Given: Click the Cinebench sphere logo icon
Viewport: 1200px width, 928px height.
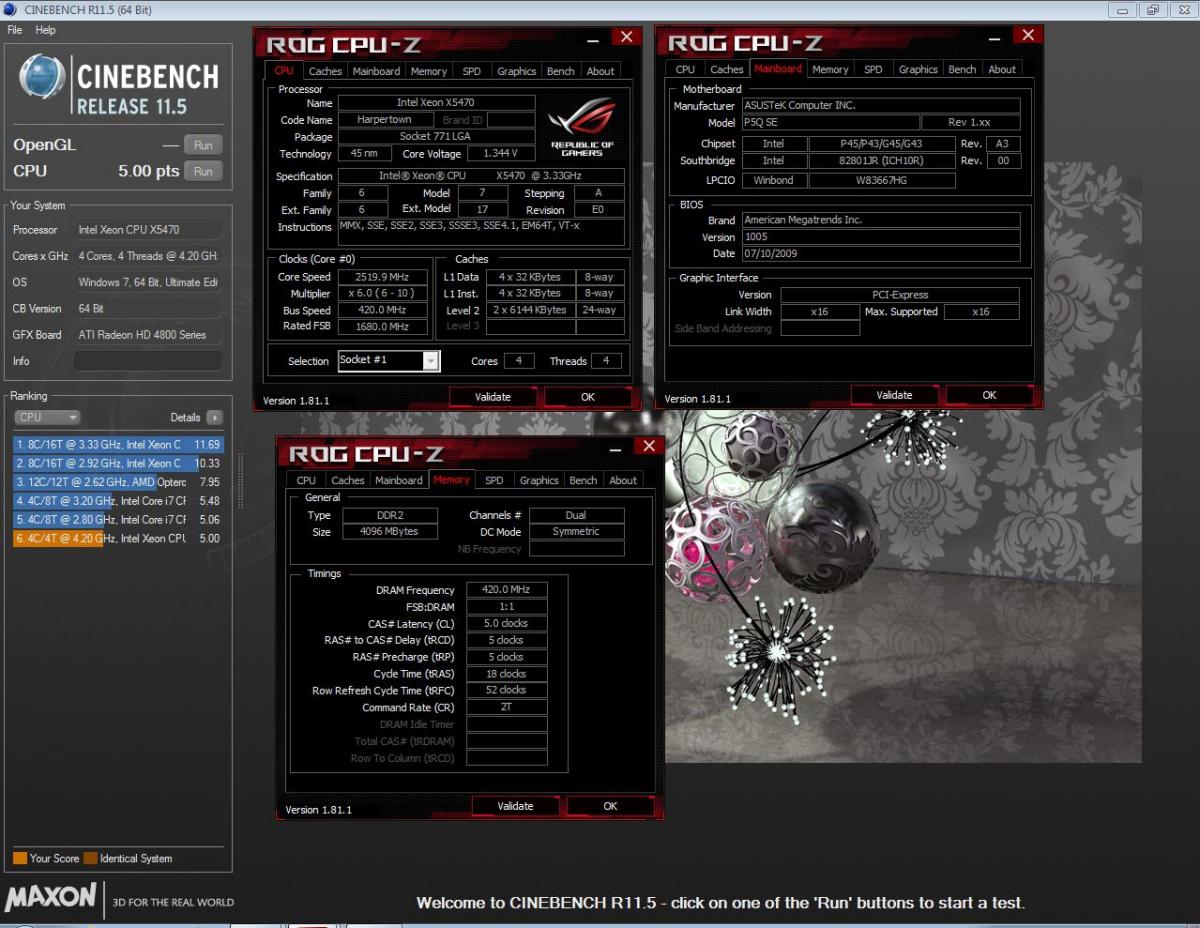Looking at the screenshot, I should [x=42, y=77].
